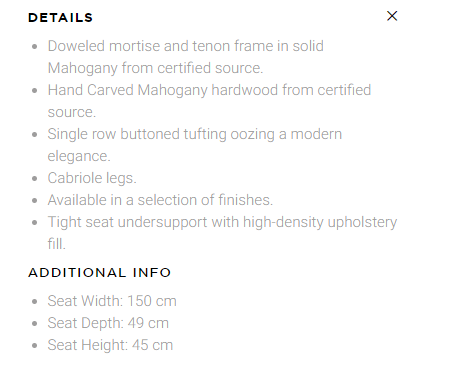This screenshot has height=369, width=454.
Task: Select the Doweled mortise and tenon frame line
Action: tap(186, 46)
